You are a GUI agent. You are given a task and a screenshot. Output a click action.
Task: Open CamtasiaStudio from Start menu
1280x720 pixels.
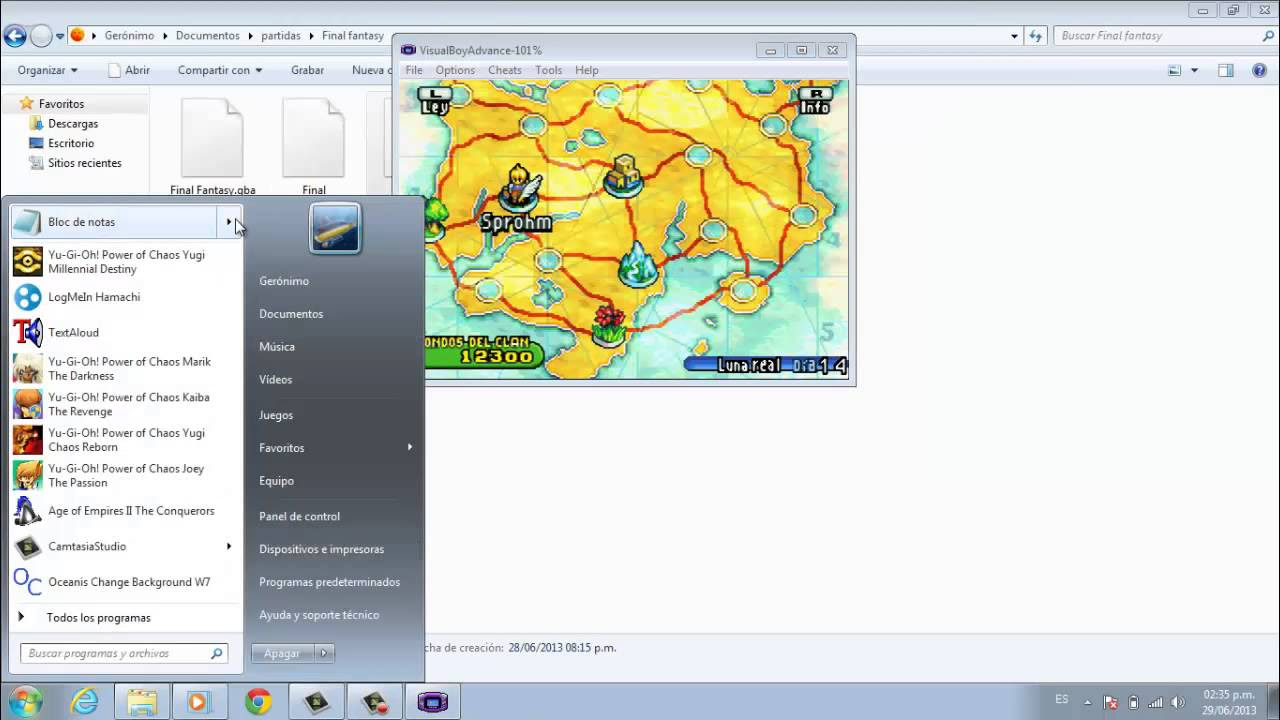pyautogui.click(x=114, y=546)
